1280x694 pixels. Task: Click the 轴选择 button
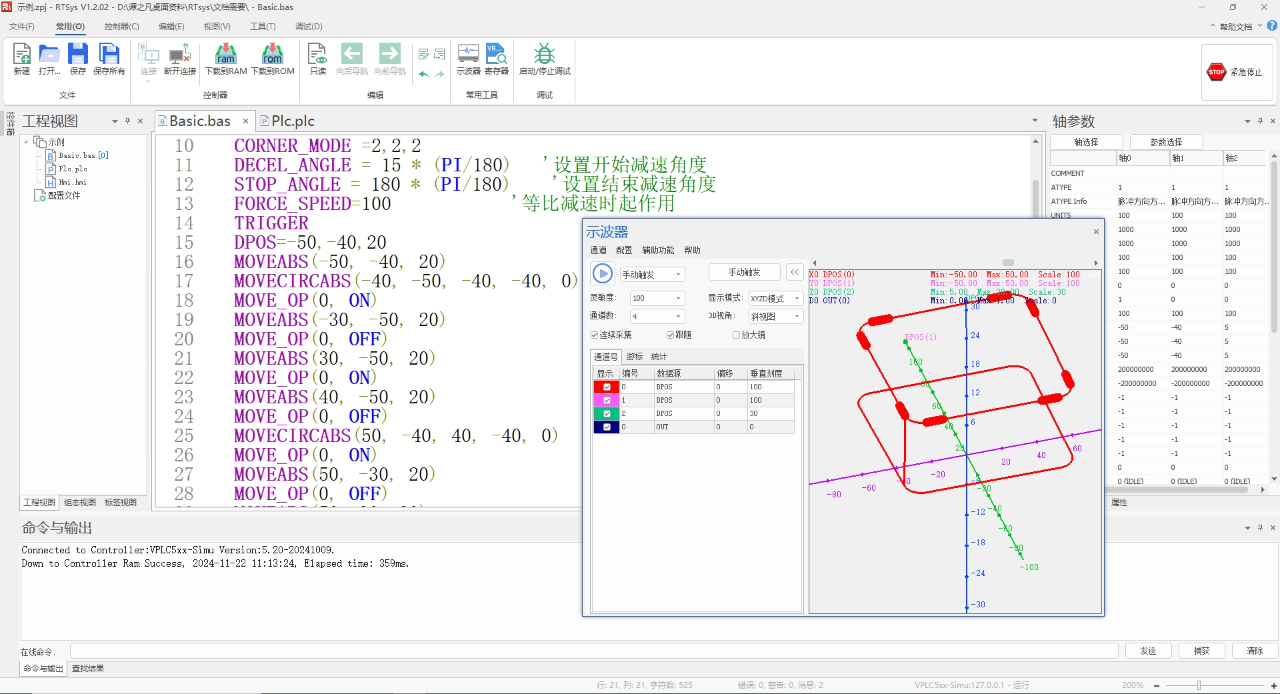1086,142
